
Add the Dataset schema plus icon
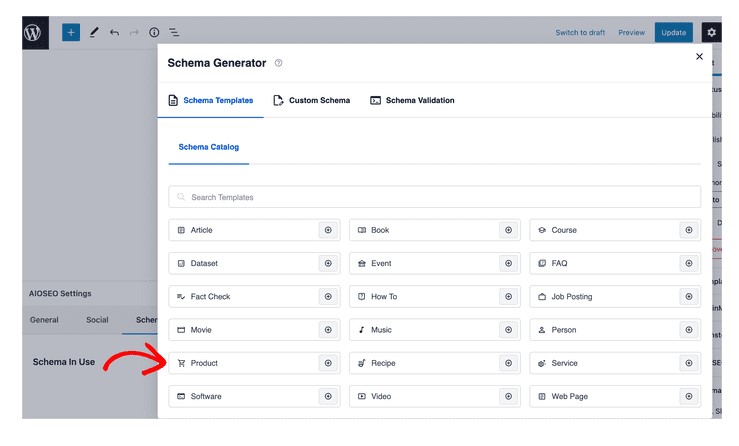pyautogui.click(x=328, y=264)
